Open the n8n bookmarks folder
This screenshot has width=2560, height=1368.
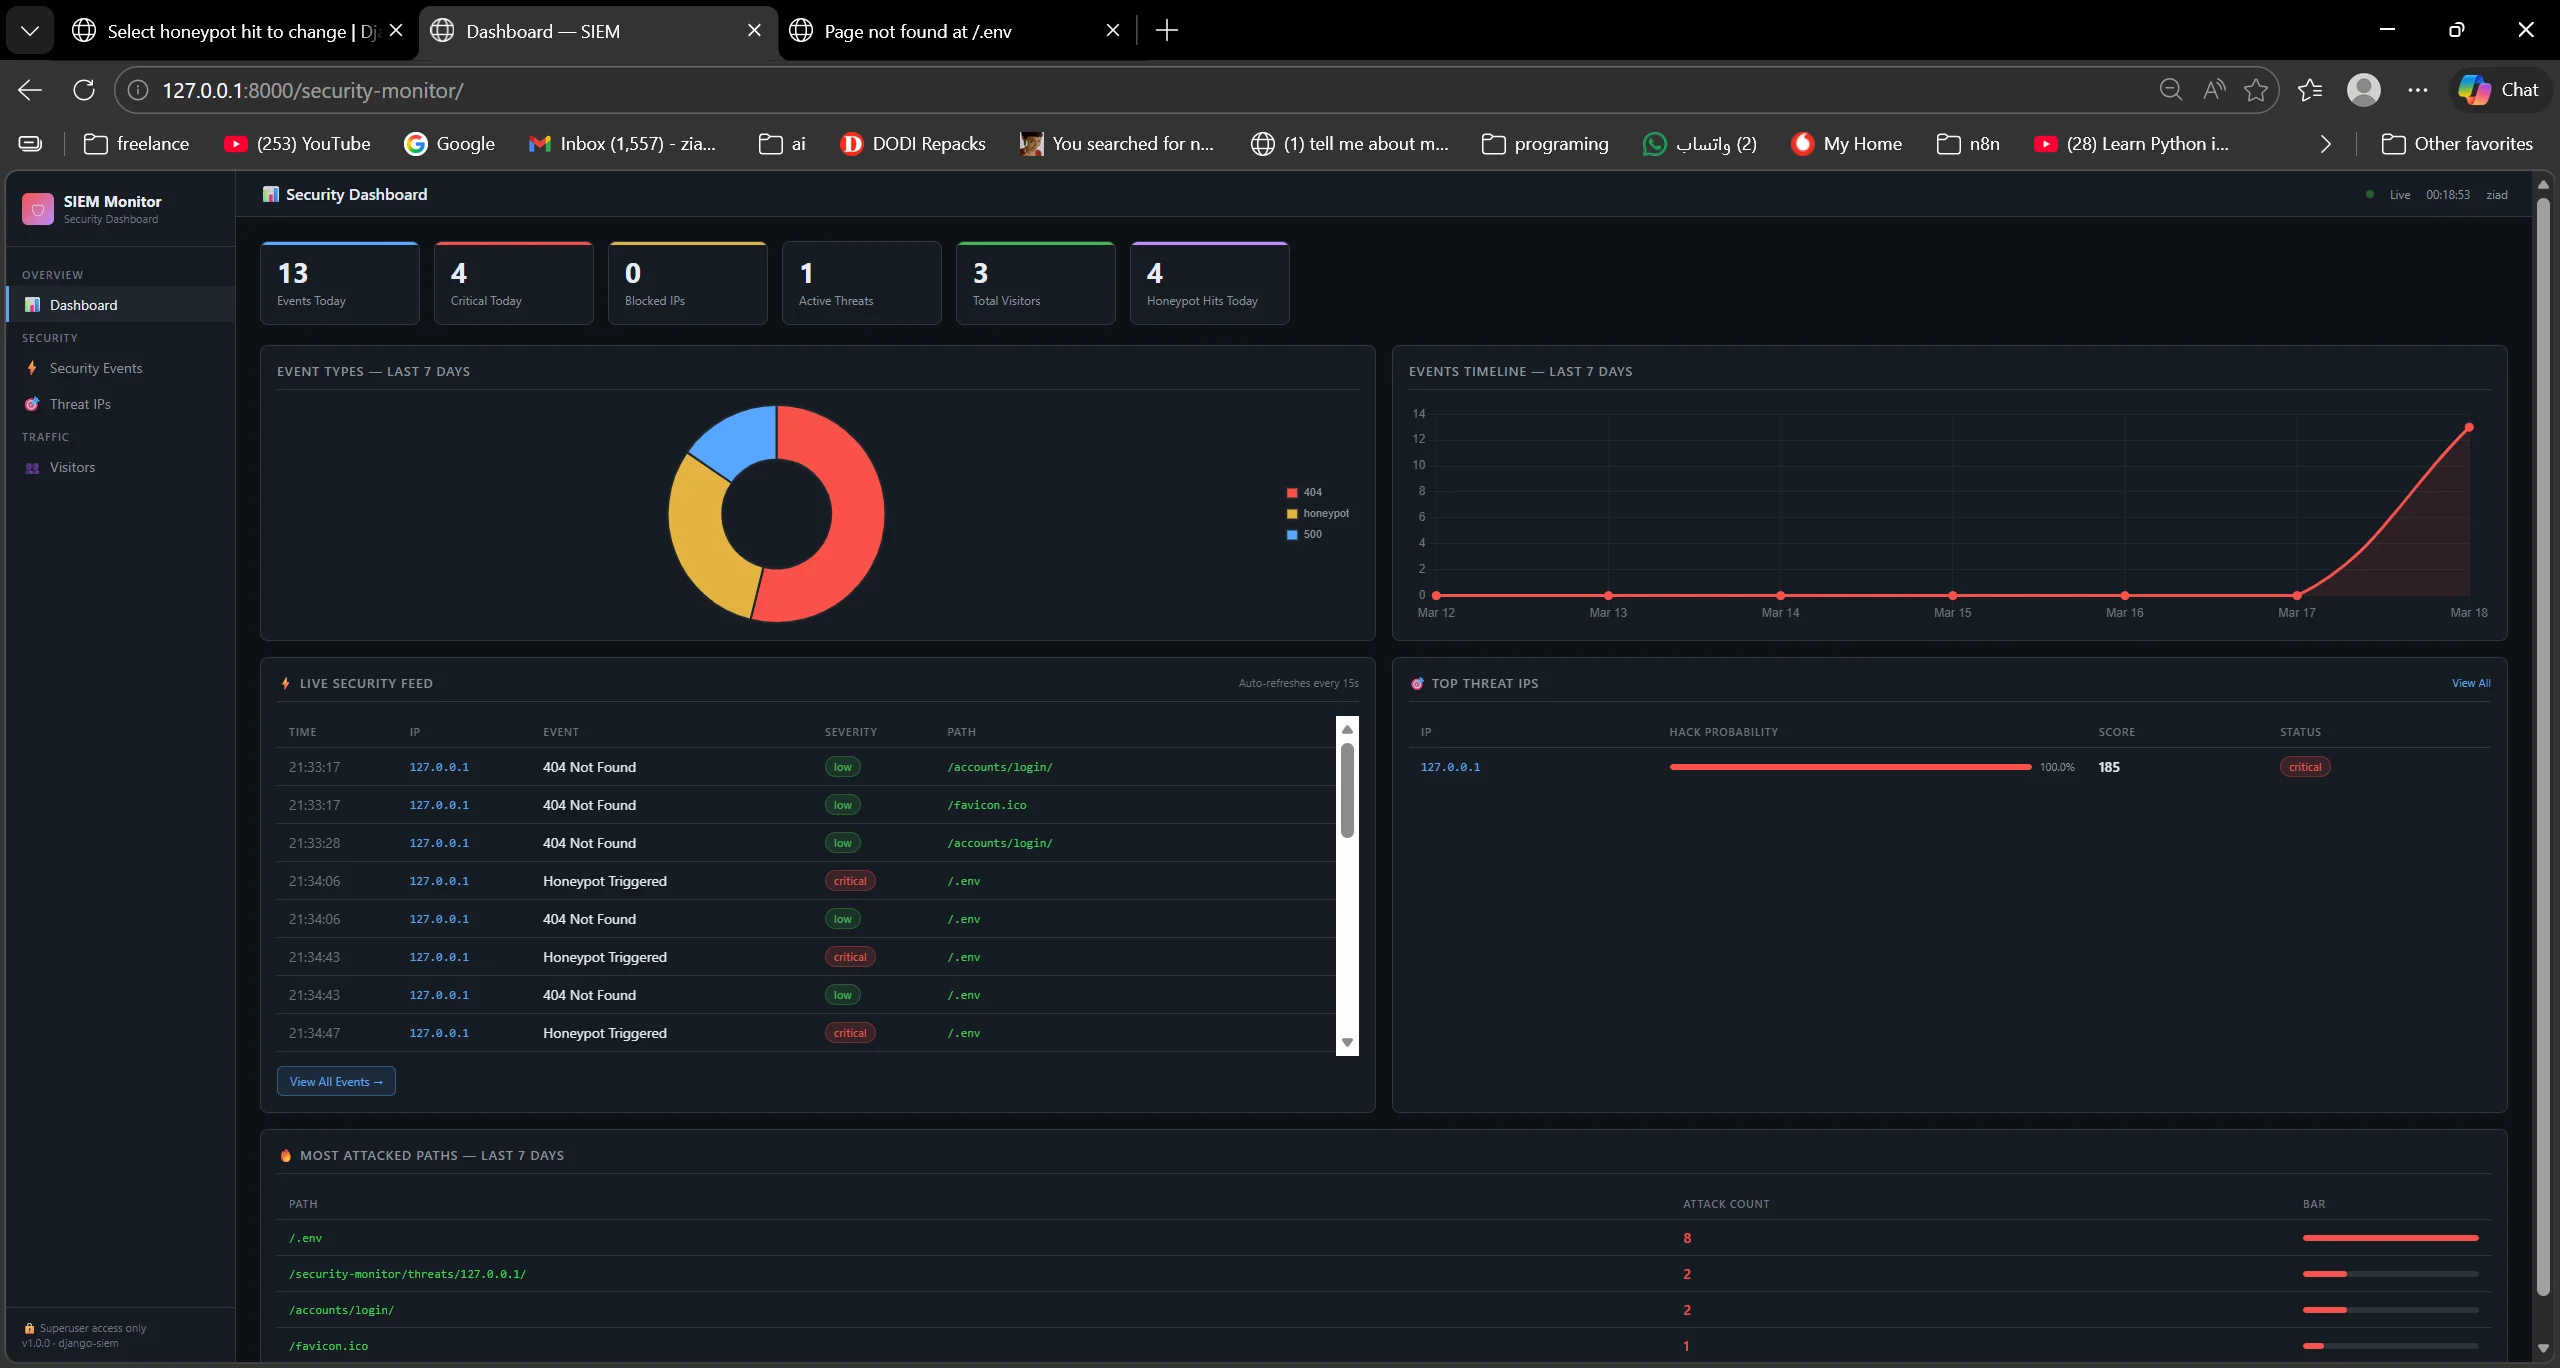point(1968,144)
